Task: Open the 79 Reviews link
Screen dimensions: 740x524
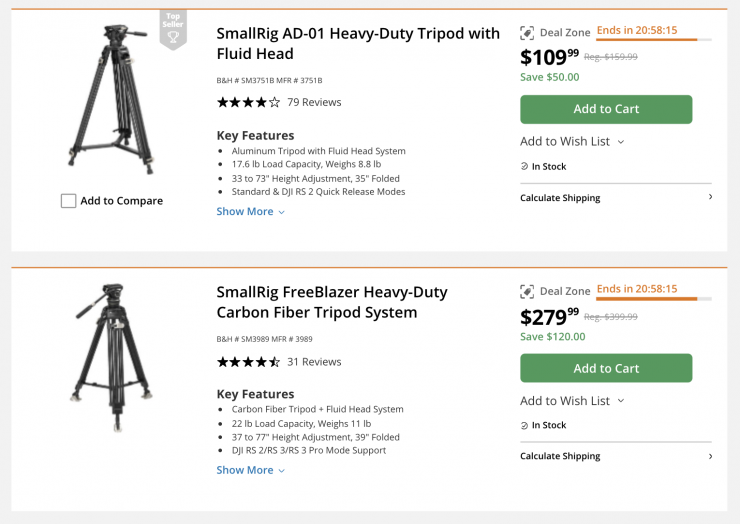Action: tap(314, 102)
